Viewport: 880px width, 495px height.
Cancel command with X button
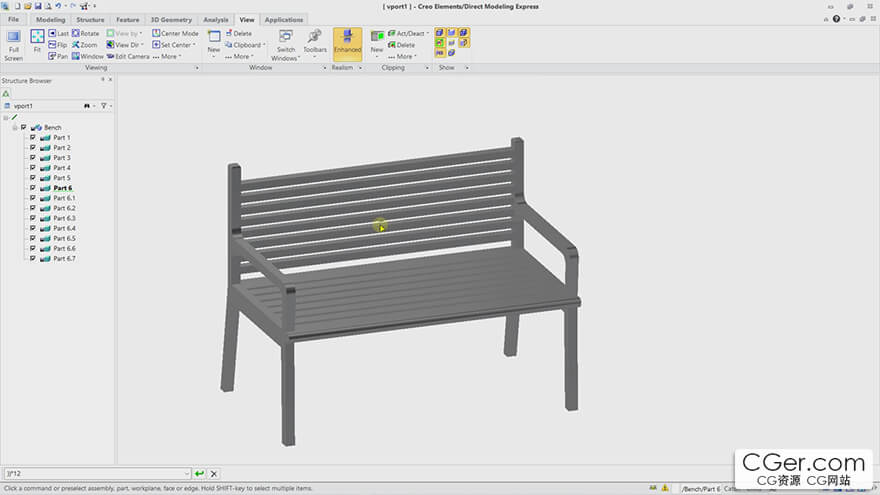click(214, 474)
